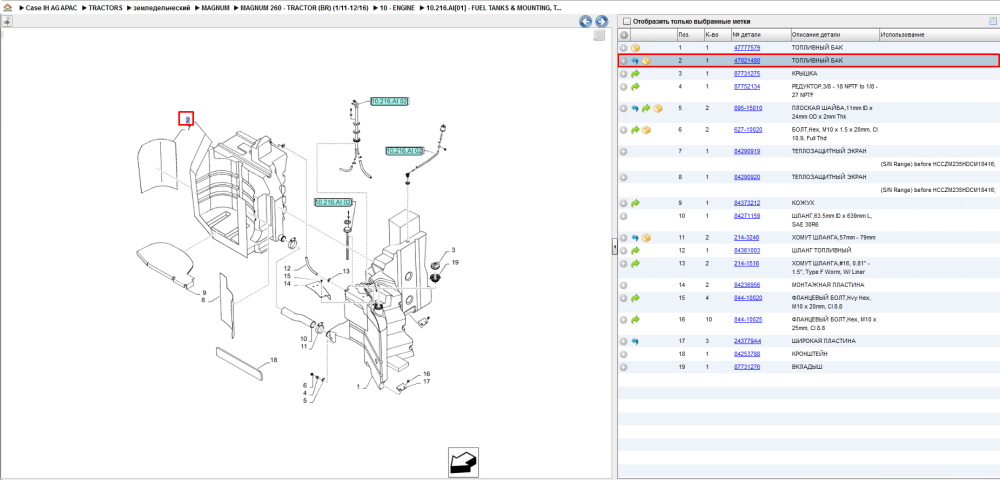Screen dimensions: 1000x480
Task: Open topmost 10.216.AI 02 reference label
Action: click(389, 101)
